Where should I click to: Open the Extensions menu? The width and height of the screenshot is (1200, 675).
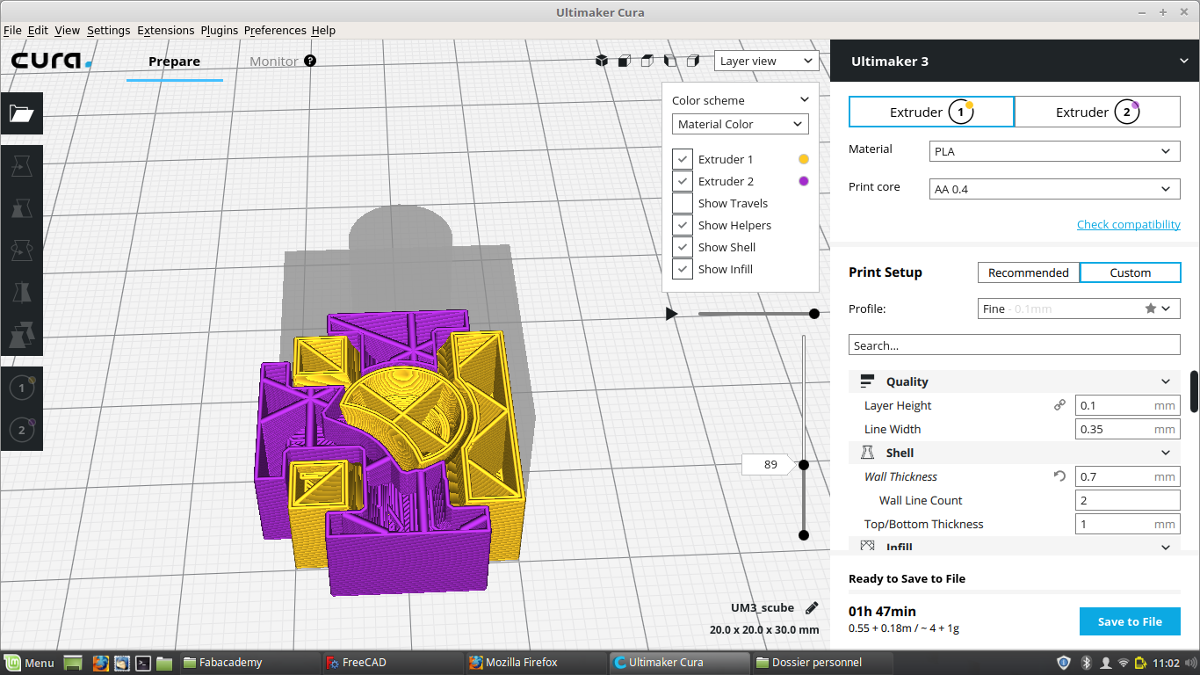[x=166, y=30]
